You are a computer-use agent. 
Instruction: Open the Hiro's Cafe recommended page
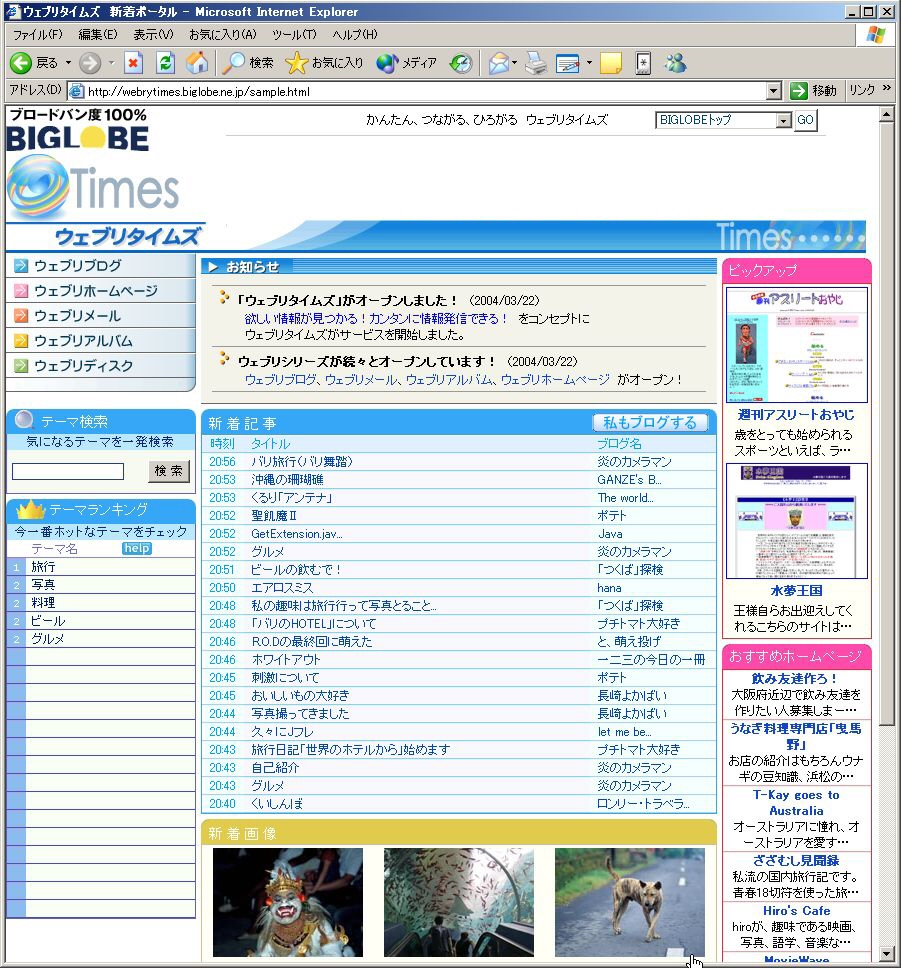[797, 911]
